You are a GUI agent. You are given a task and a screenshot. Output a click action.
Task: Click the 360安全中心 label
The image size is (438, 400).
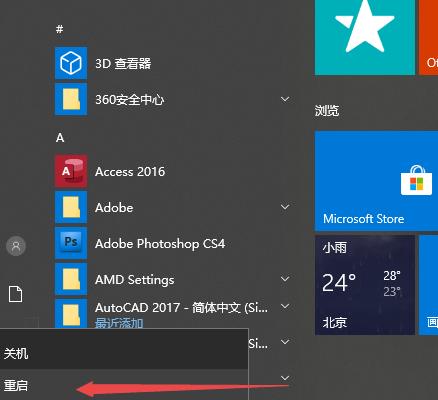coord(130,99)
